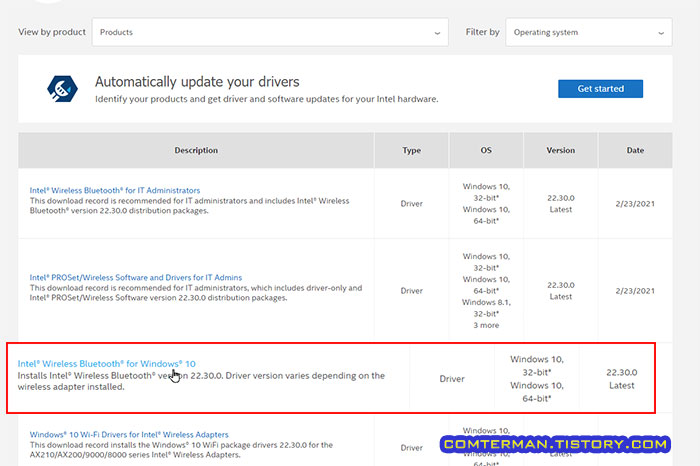
Task: Click 2/23/2021 date in PROSet/Wireless row
Action: (635, 291)
